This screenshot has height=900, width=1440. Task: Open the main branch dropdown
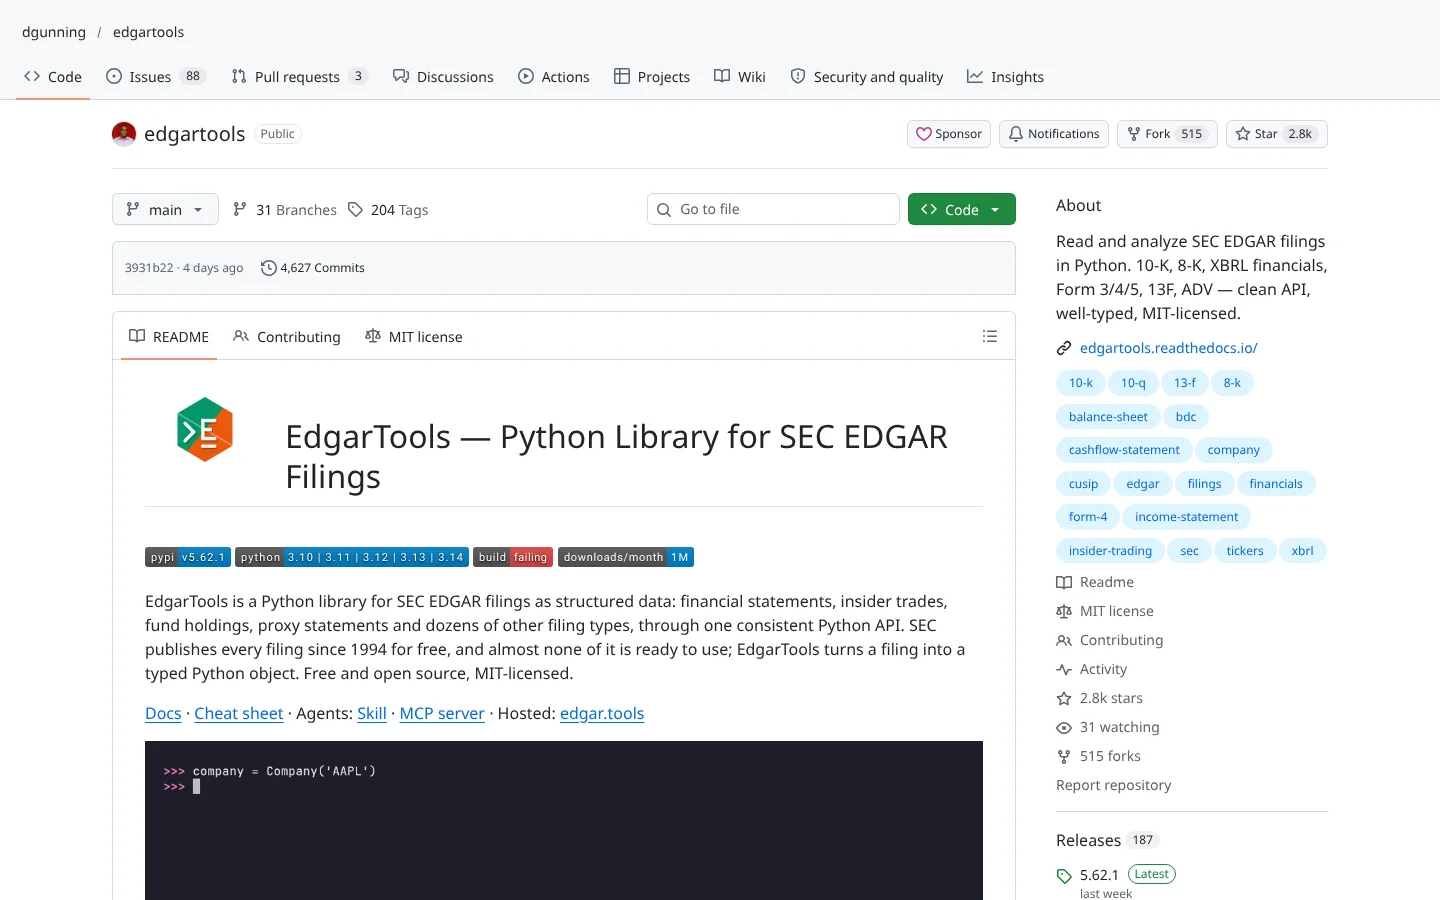click(x=165, y=209)
